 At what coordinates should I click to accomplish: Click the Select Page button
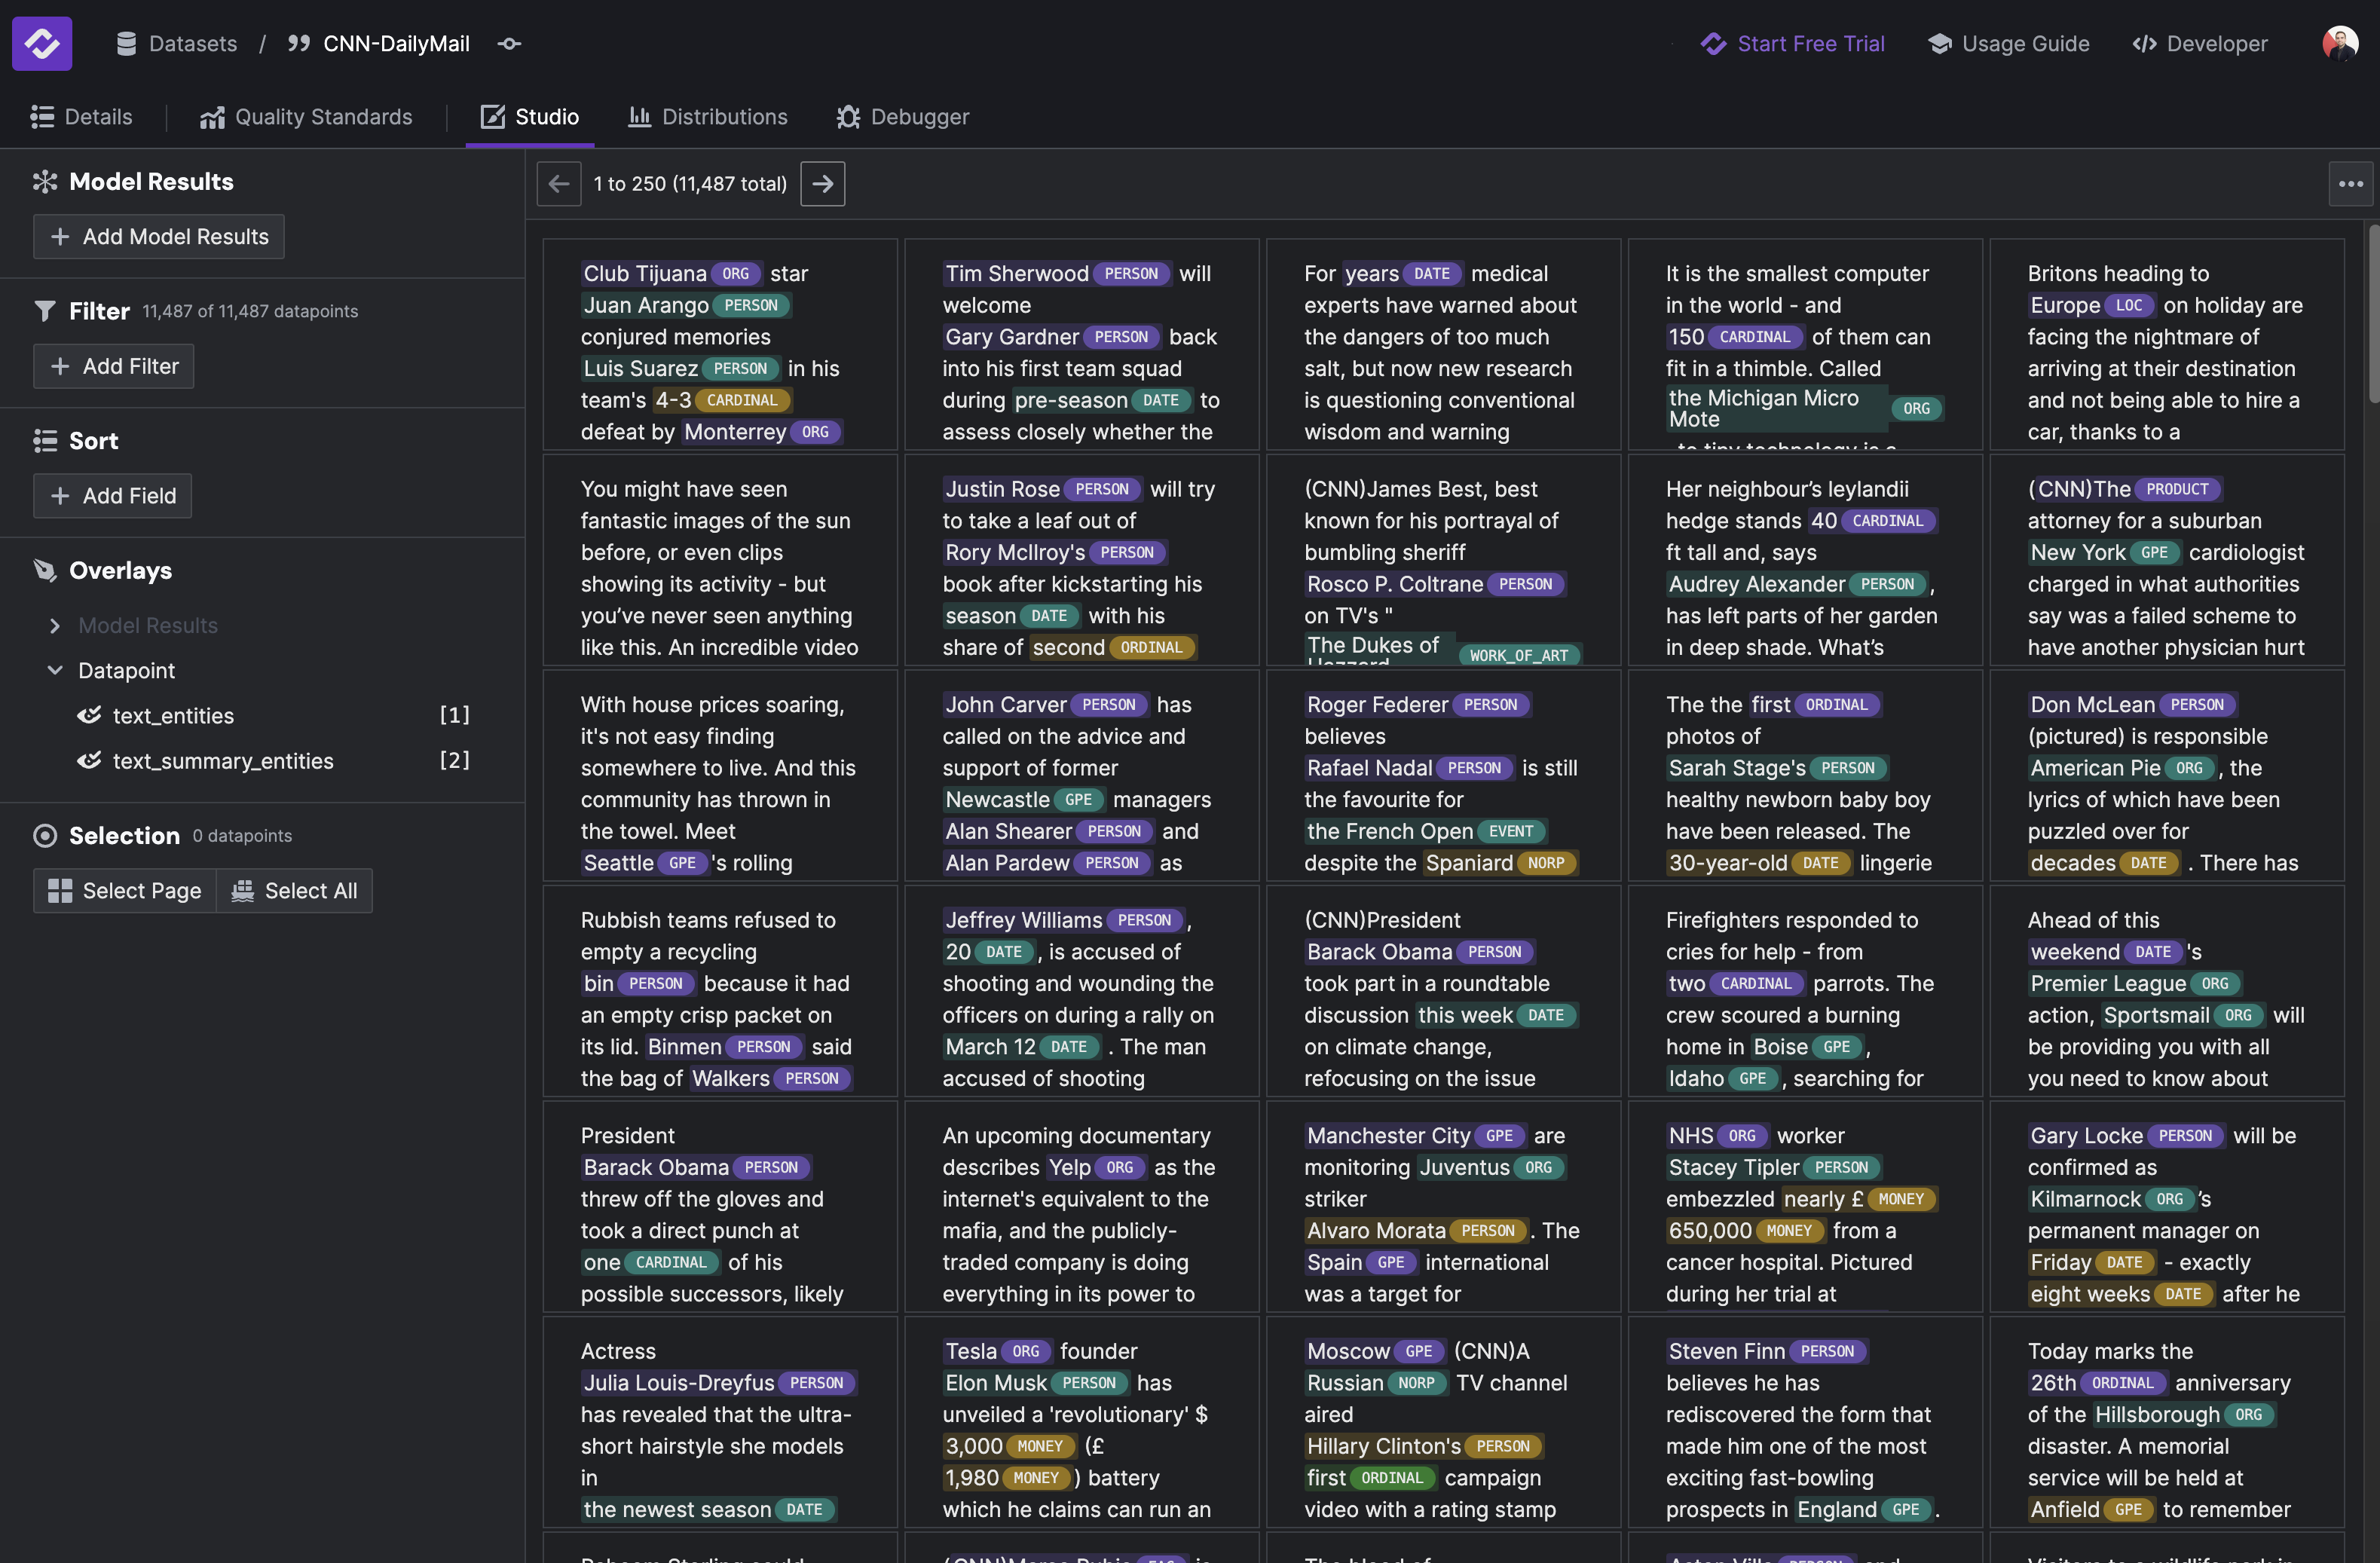pos(125,890)
